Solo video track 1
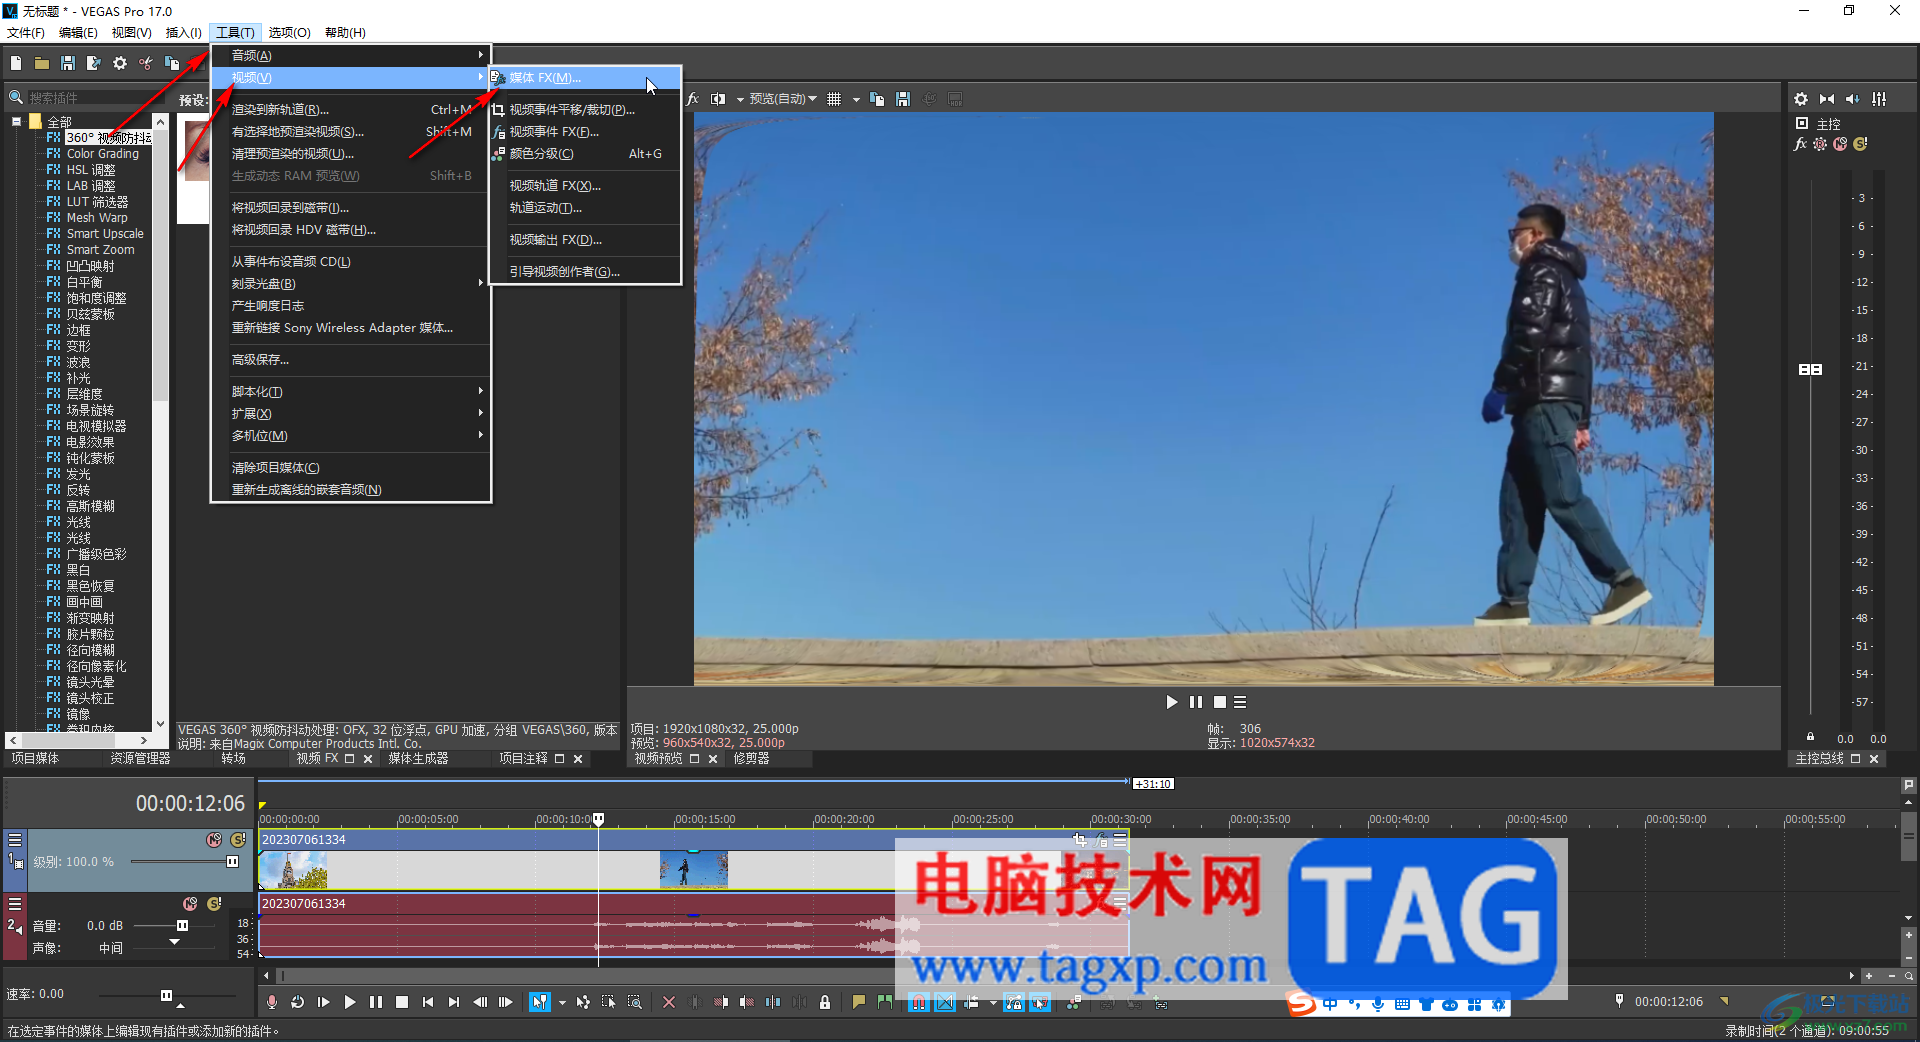The height and width of the screenshot is (1042, 1920). 238,840
